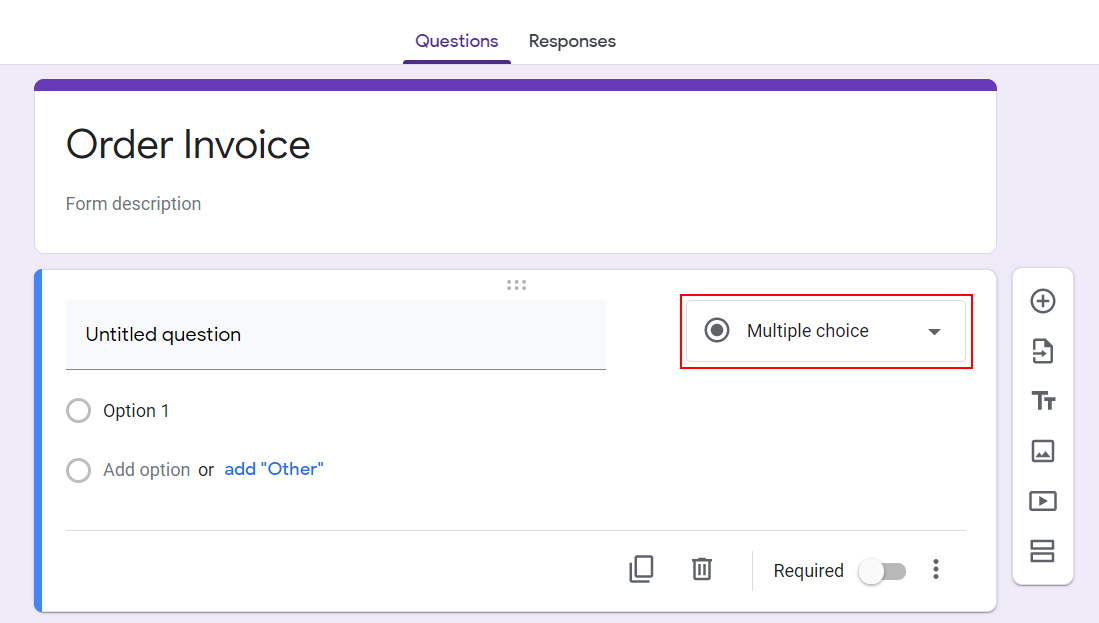This screenshot has width=1099, height=623.
Task: Edit the Untitled question field
Action: point(335,335)
